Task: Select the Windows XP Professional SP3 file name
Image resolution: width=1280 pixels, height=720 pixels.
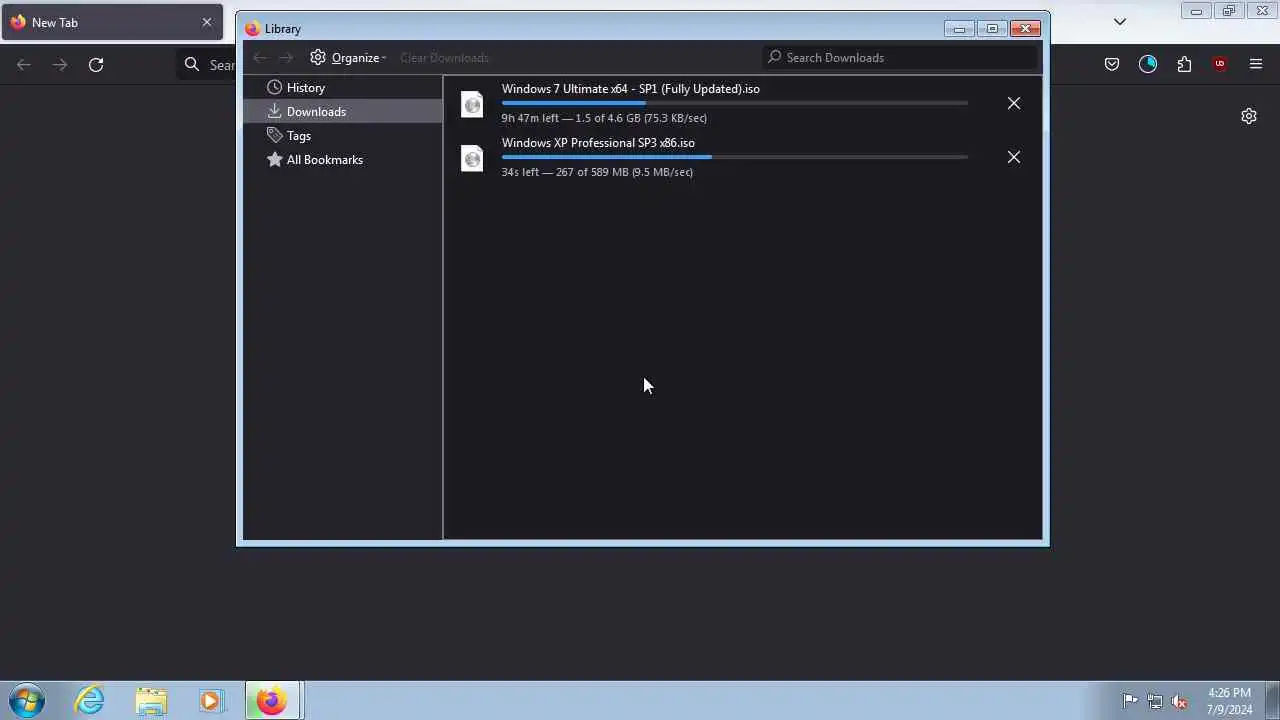Action: click(x=598, y=143)
